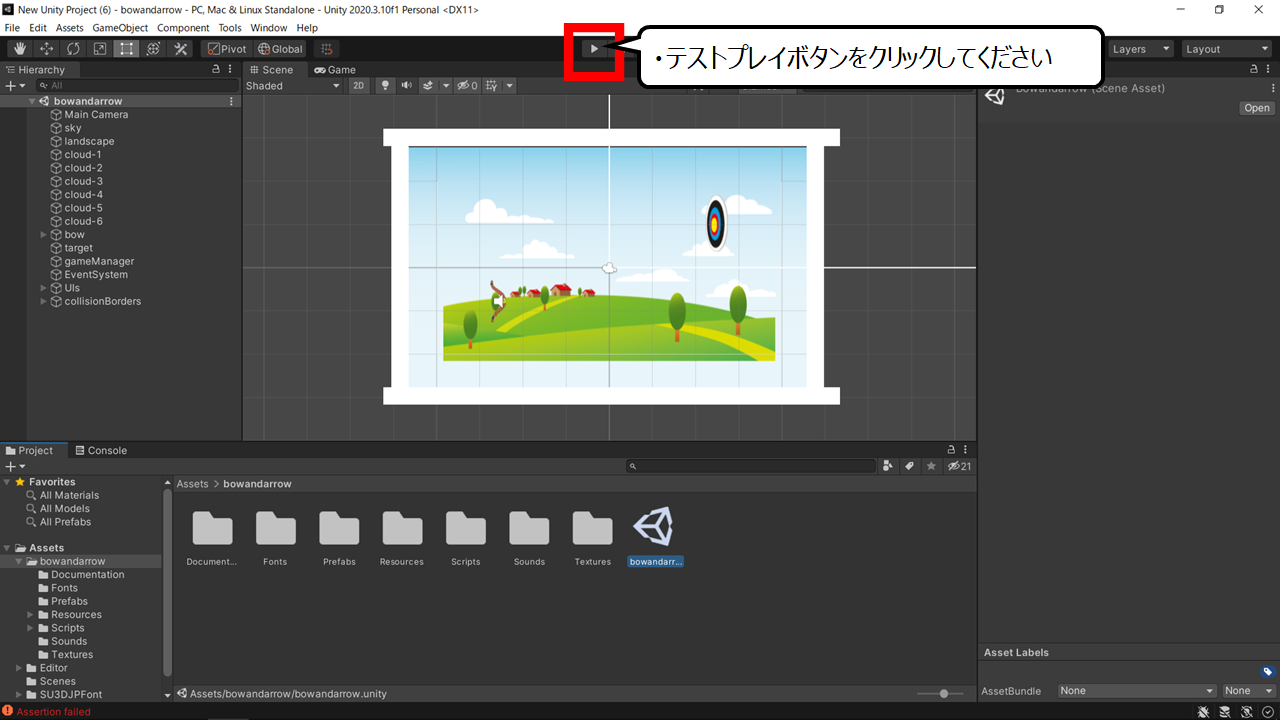
Task: Open bowandarrow scene options menu in Hierarchy
Action: click(x=232, y=101)
